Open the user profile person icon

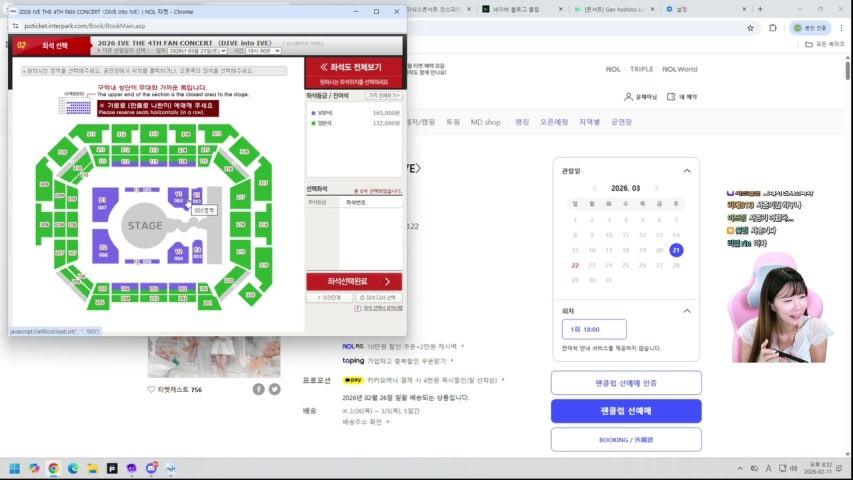pos(628,97)
